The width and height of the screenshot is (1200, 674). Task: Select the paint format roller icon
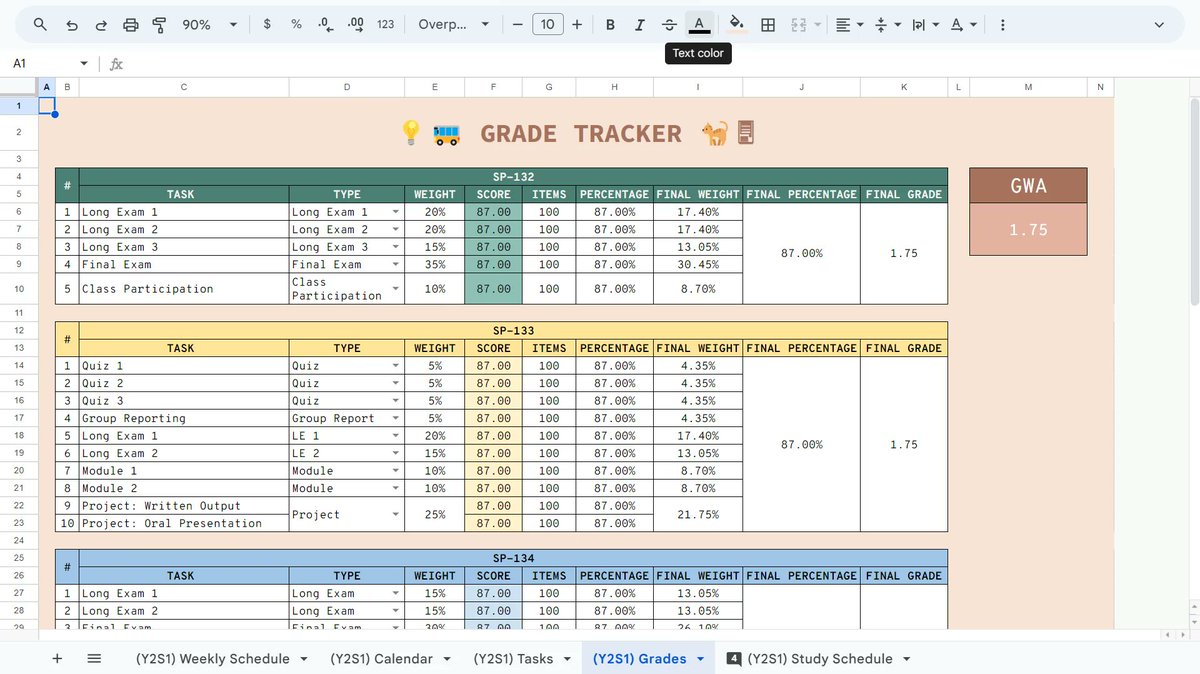(160, 25)
